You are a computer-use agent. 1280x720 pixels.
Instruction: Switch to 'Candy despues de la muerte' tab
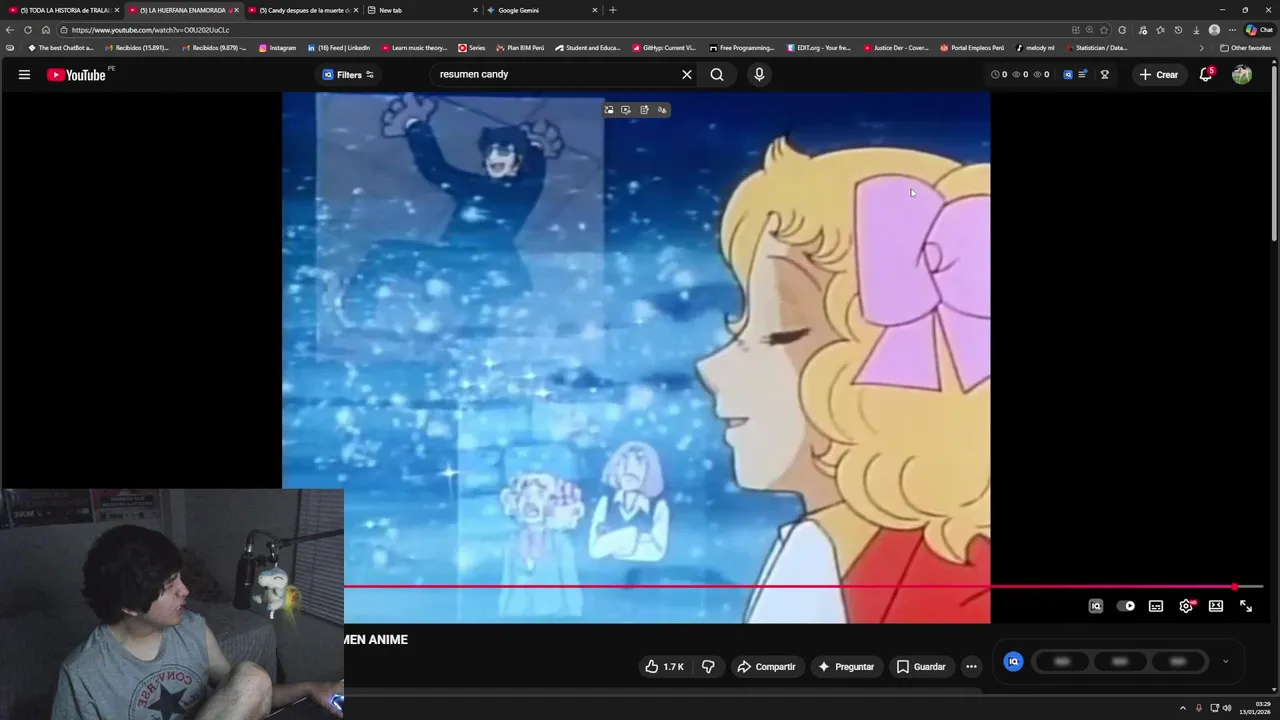(301, 10)
